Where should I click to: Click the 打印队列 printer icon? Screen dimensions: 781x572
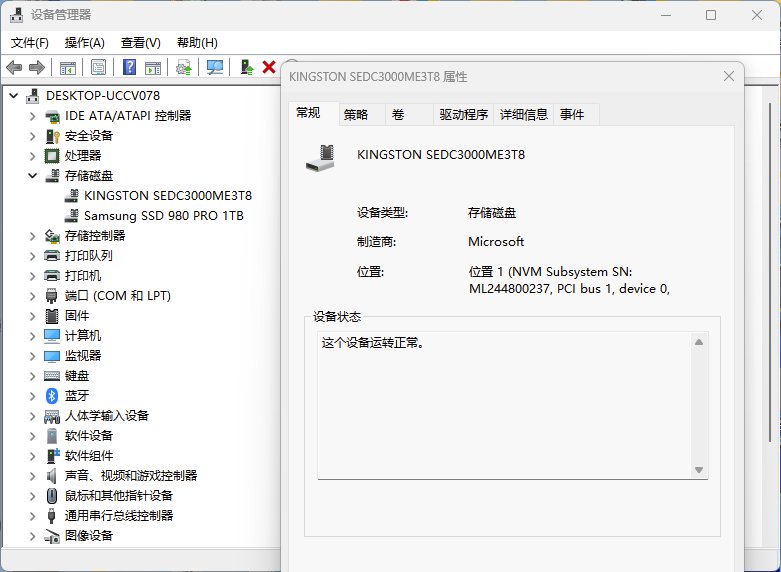[x=52, y=256]
